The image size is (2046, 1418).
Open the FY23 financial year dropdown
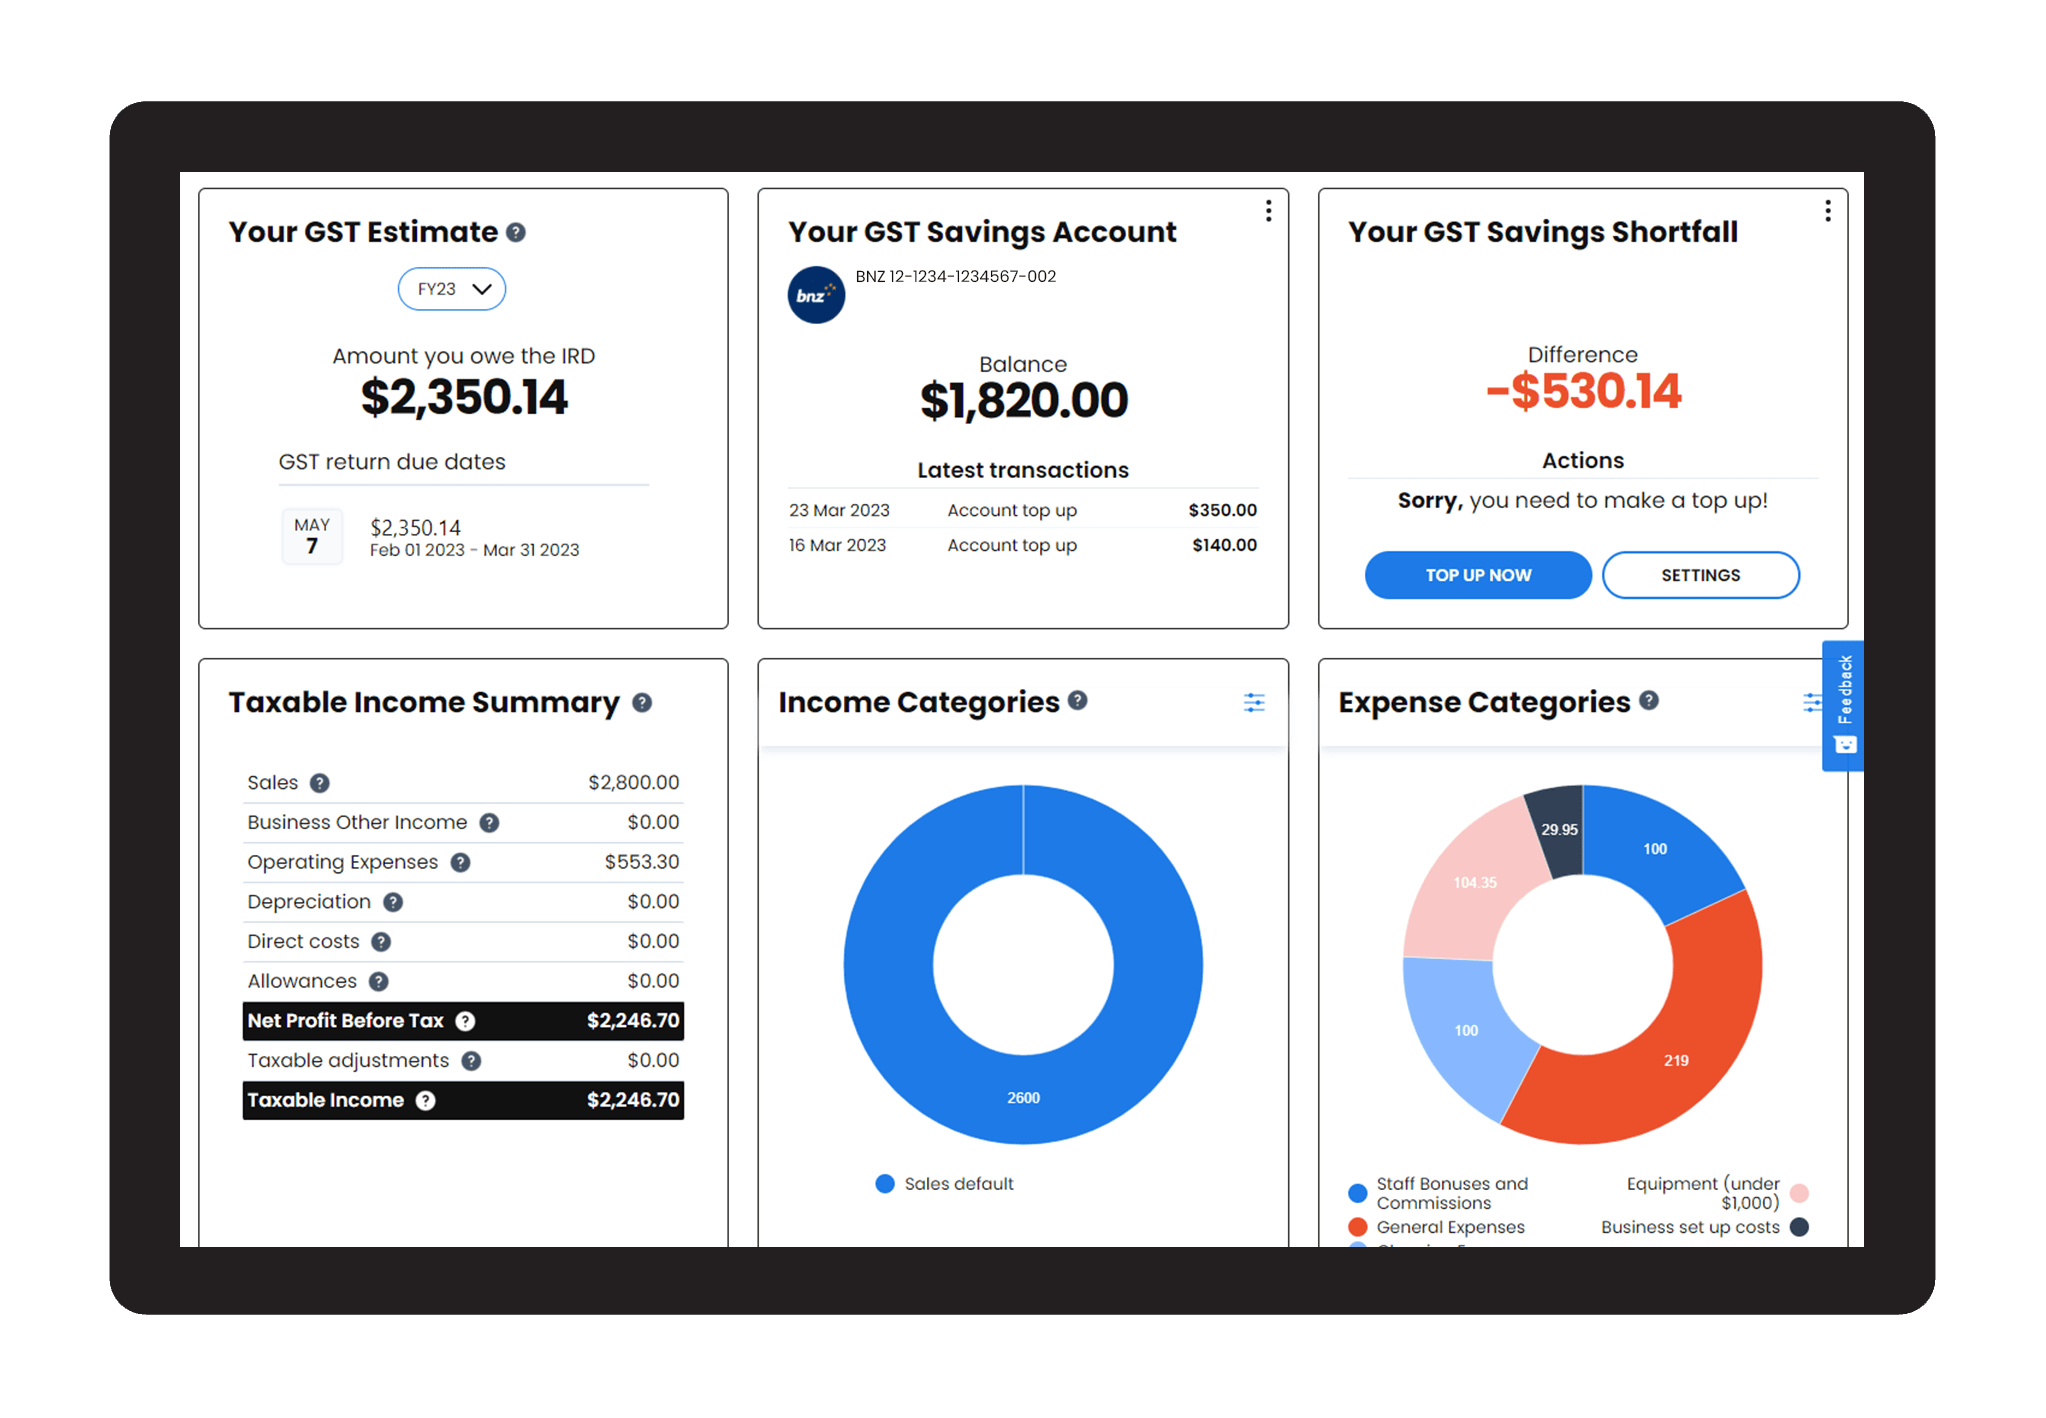click(452, 289)
